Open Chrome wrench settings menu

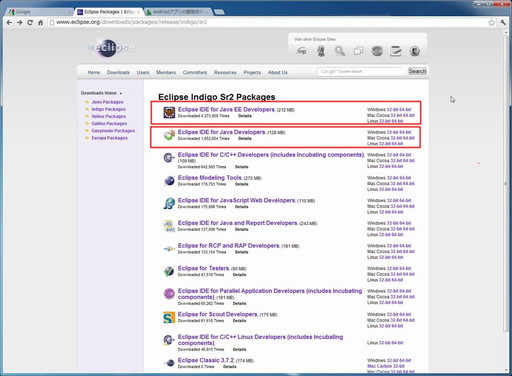503,22
